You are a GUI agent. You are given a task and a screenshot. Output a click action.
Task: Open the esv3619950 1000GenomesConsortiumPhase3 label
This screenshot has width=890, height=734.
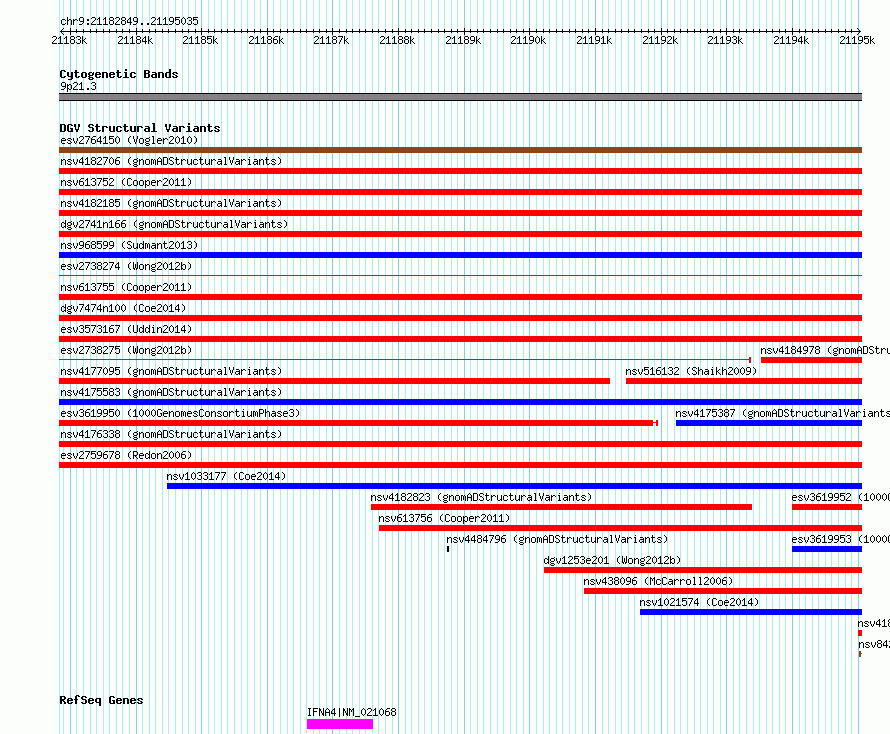point(180,413)
